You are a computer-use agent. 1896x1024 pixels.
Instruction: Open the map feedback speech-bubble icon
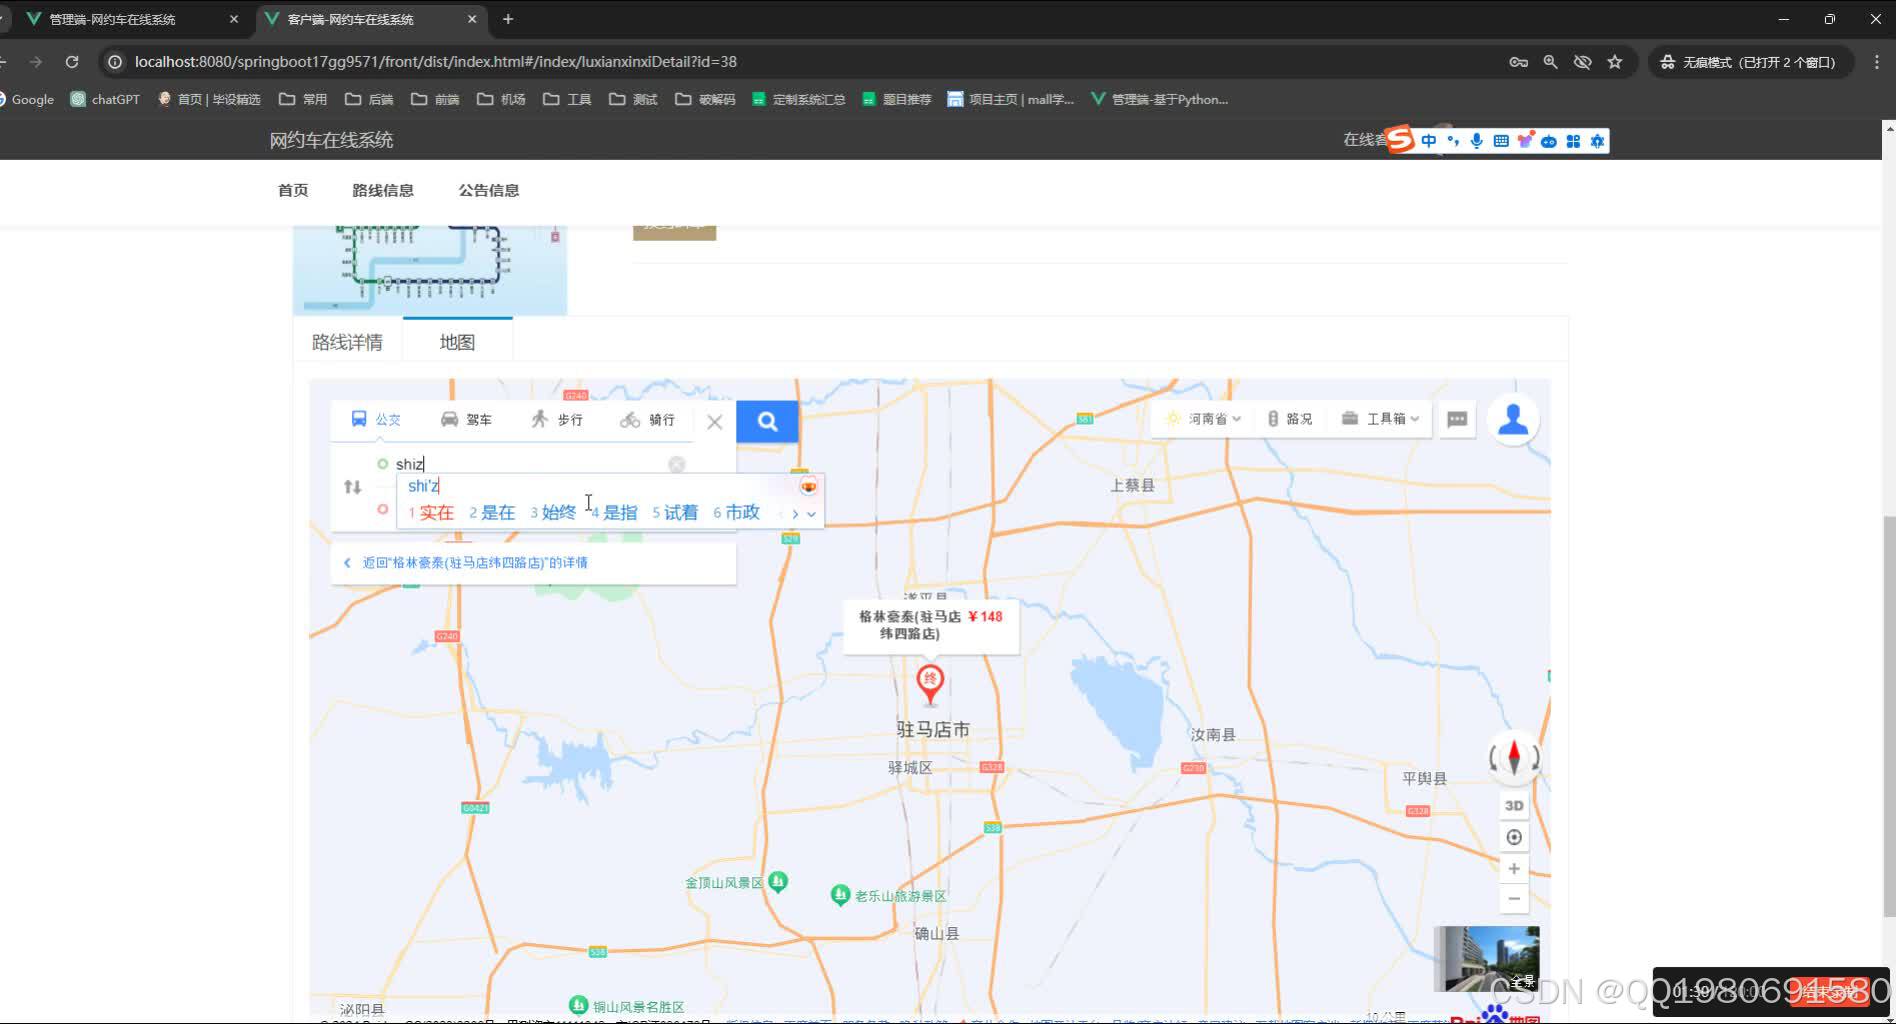coord(1456,419)
